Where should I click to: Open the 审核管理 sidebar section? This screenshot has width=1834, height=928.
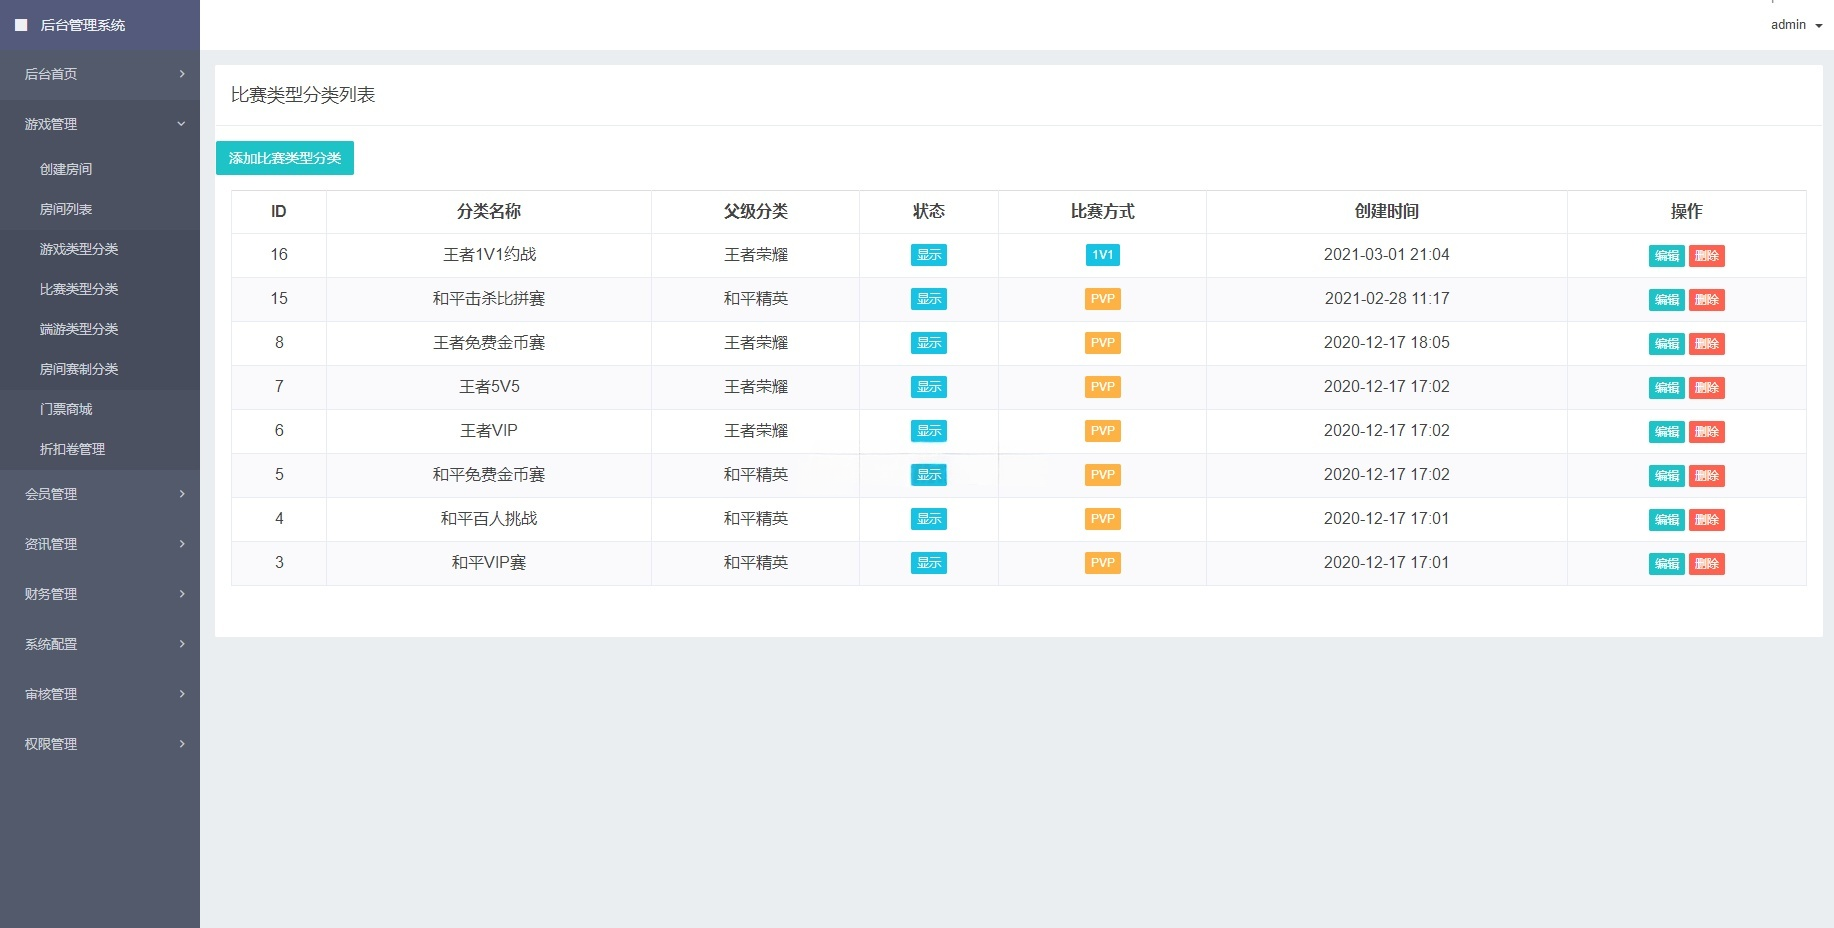[x=52, y=693]
